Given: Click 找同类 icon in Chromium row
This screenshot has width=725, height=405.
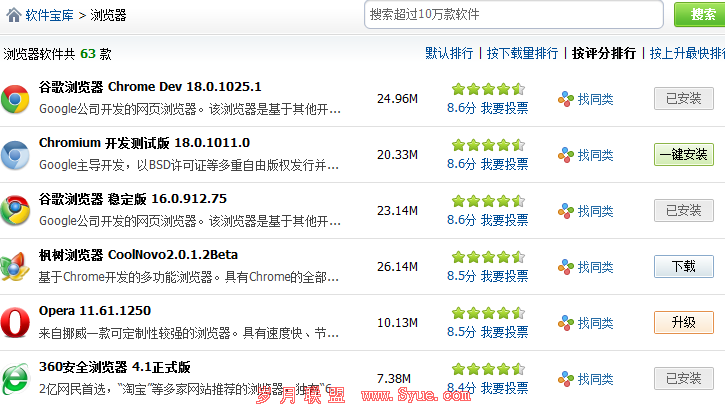Looking at the screenshot, I should click(x=565, y=155).
